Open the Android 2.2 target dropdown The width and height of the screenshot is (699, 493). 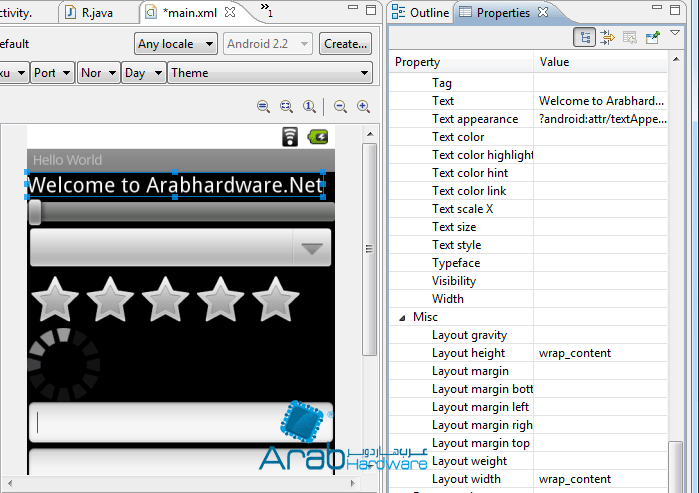click(x=267, y=44)
